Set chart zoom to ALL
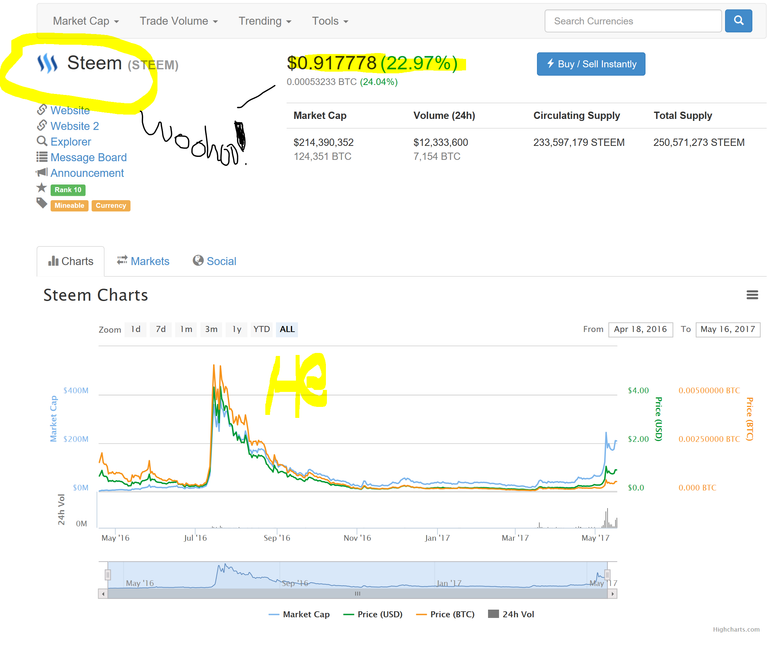The height and width of the screenshot is (647, 768). pyautogui.click(x=287, y=329)
